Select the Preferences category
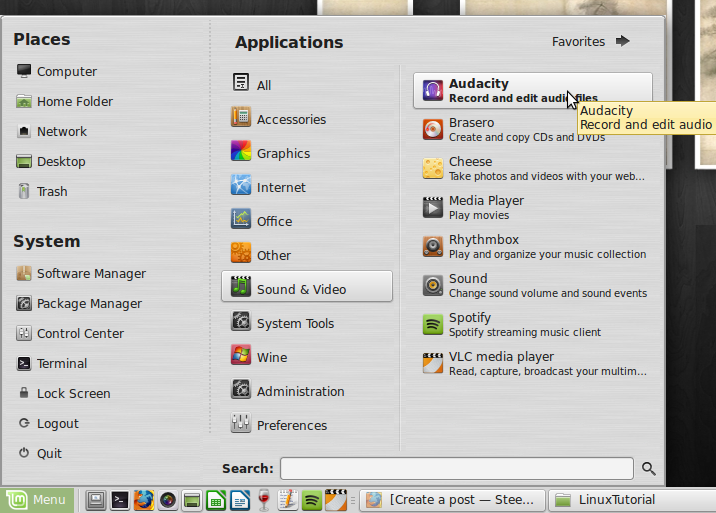 click(307, 423)
